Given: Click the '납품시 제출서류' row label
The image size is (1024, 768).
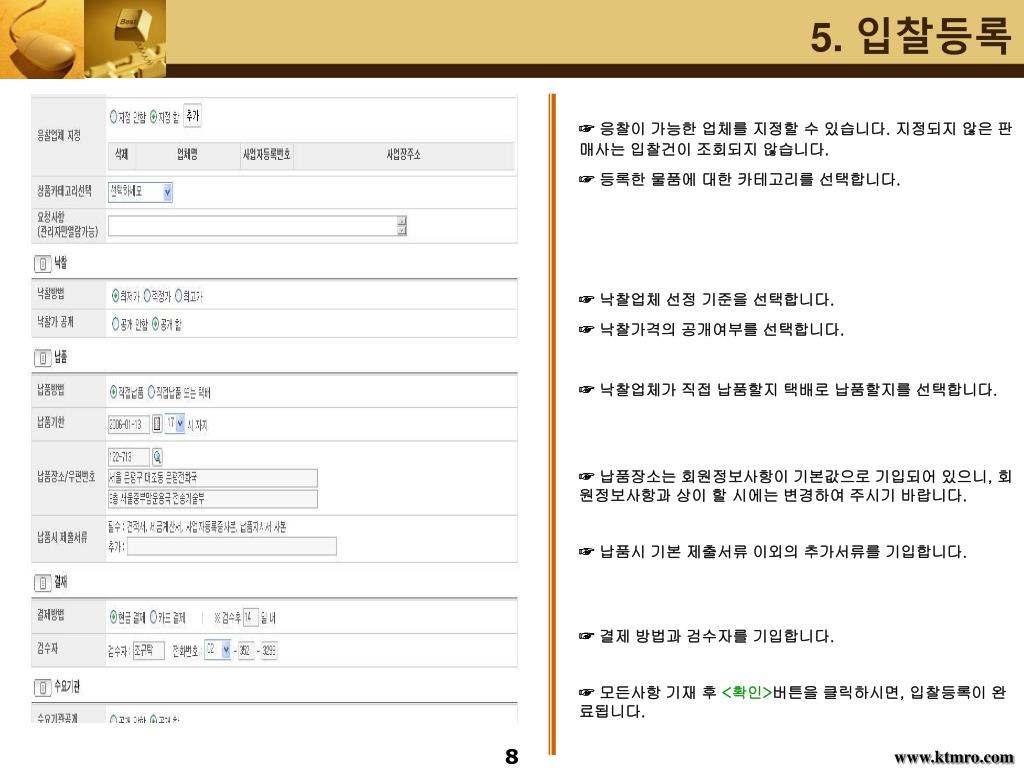Looking at the screenshot, I should 62,537.
